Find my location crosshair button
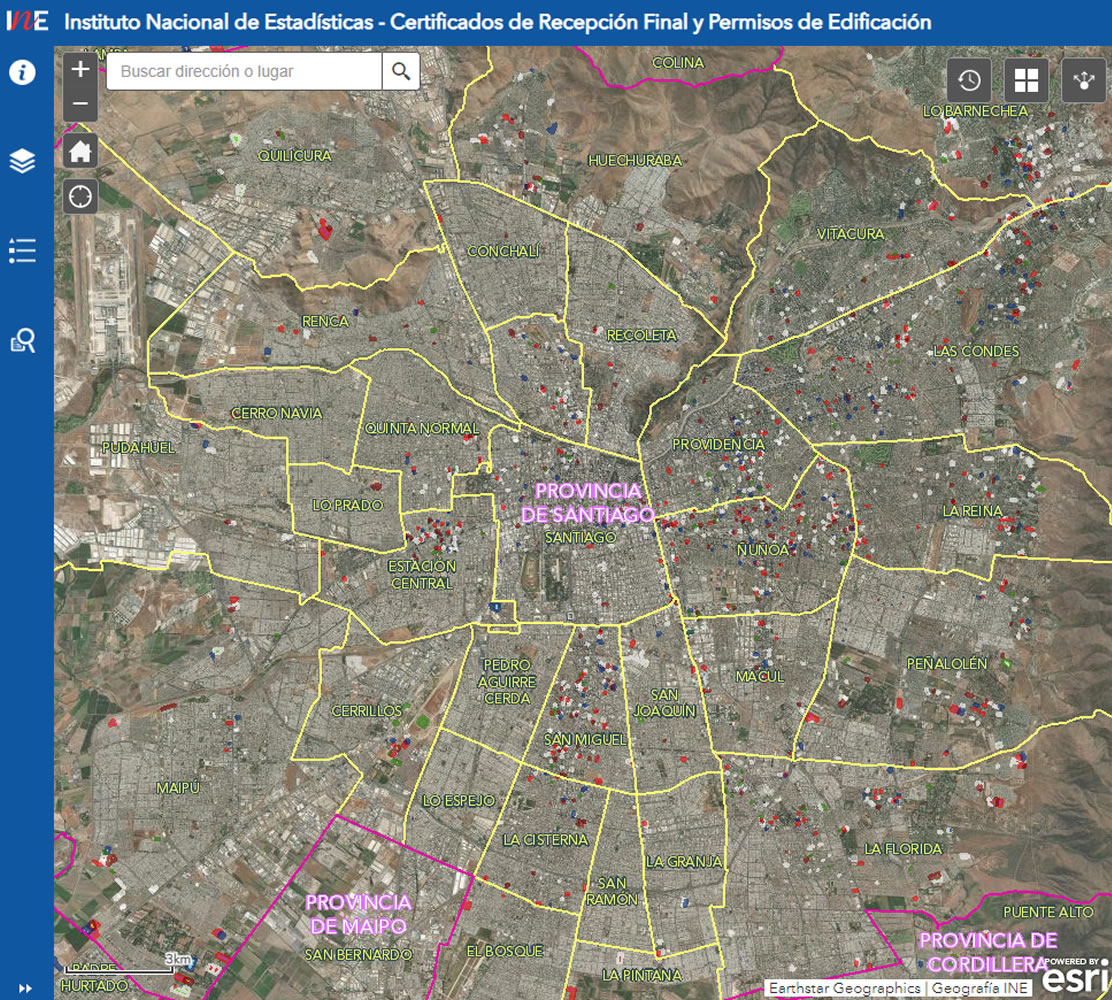The height and width of the screenshot is (1000, 1112). point(81,196)
